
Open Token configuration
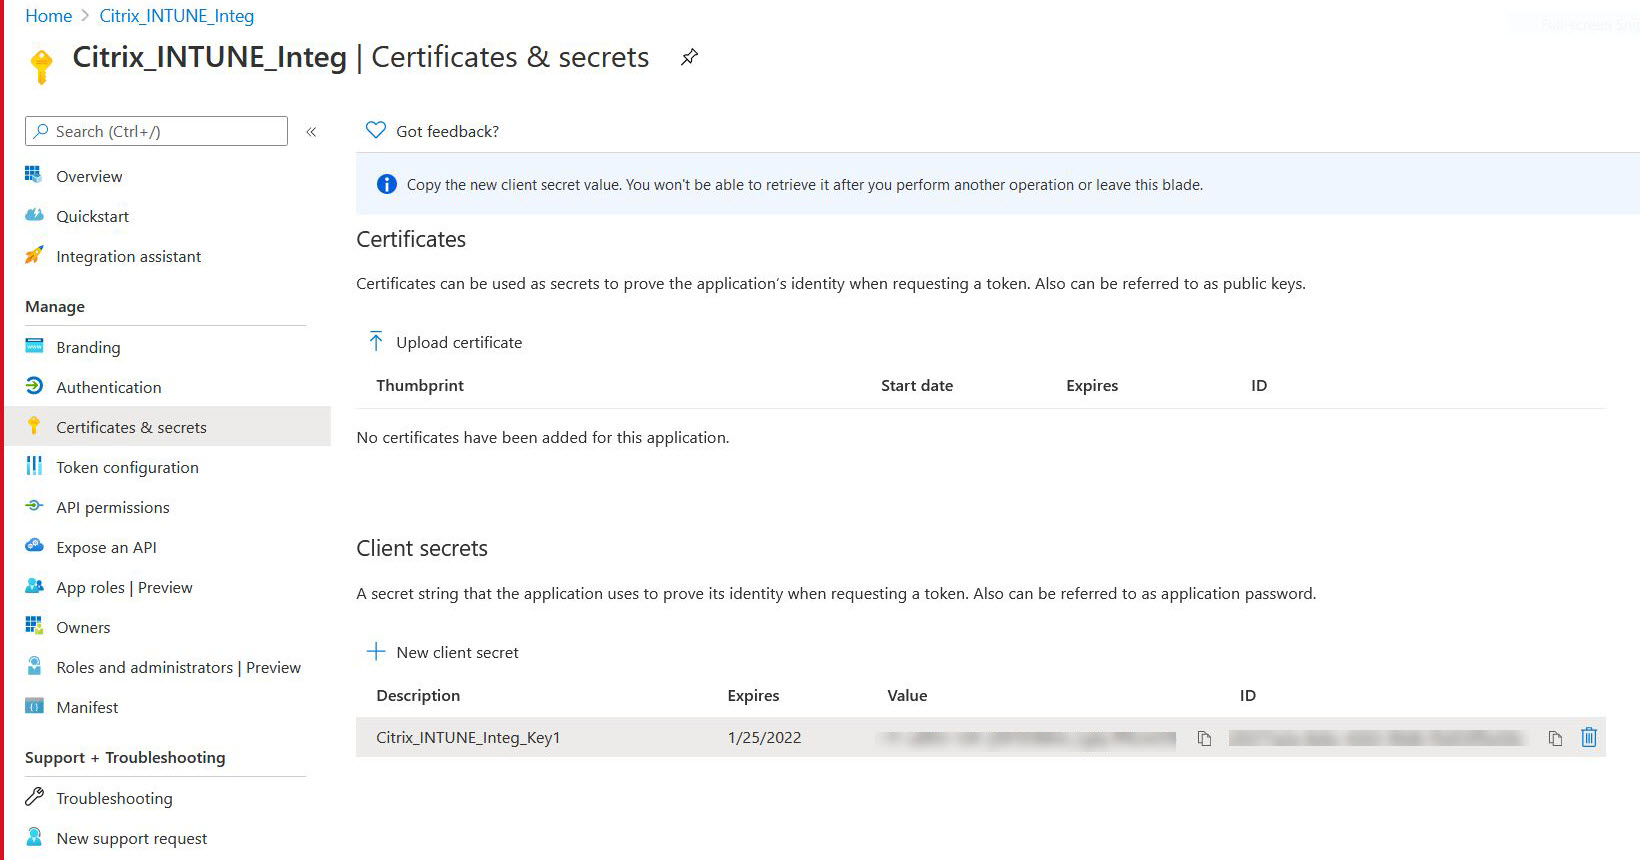point(127,467)
